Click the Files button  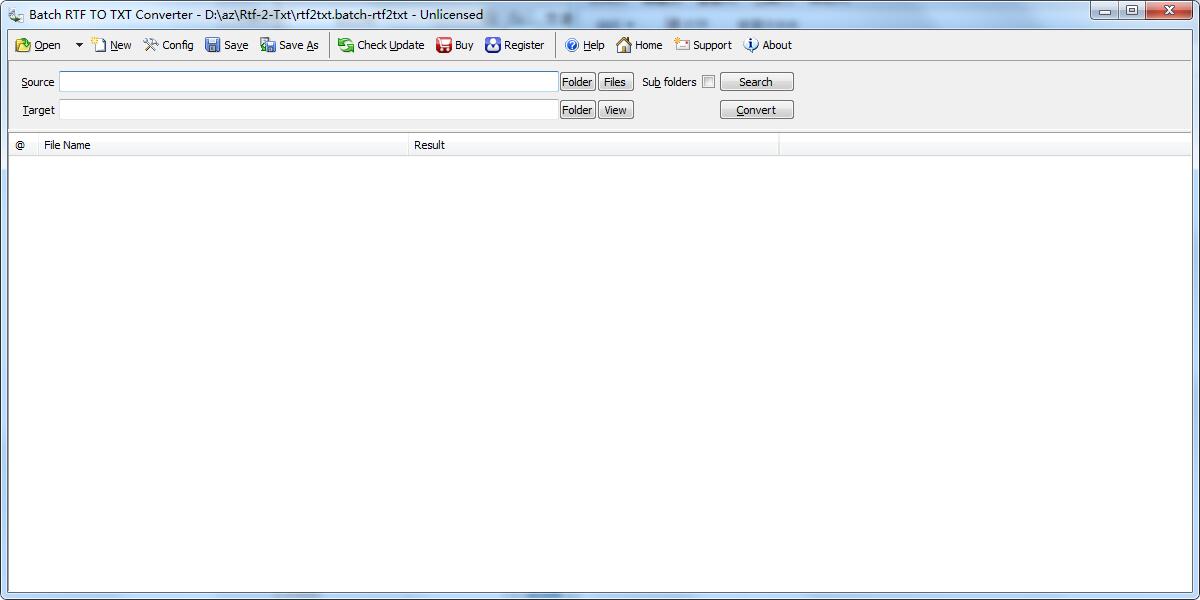(615, 82)
